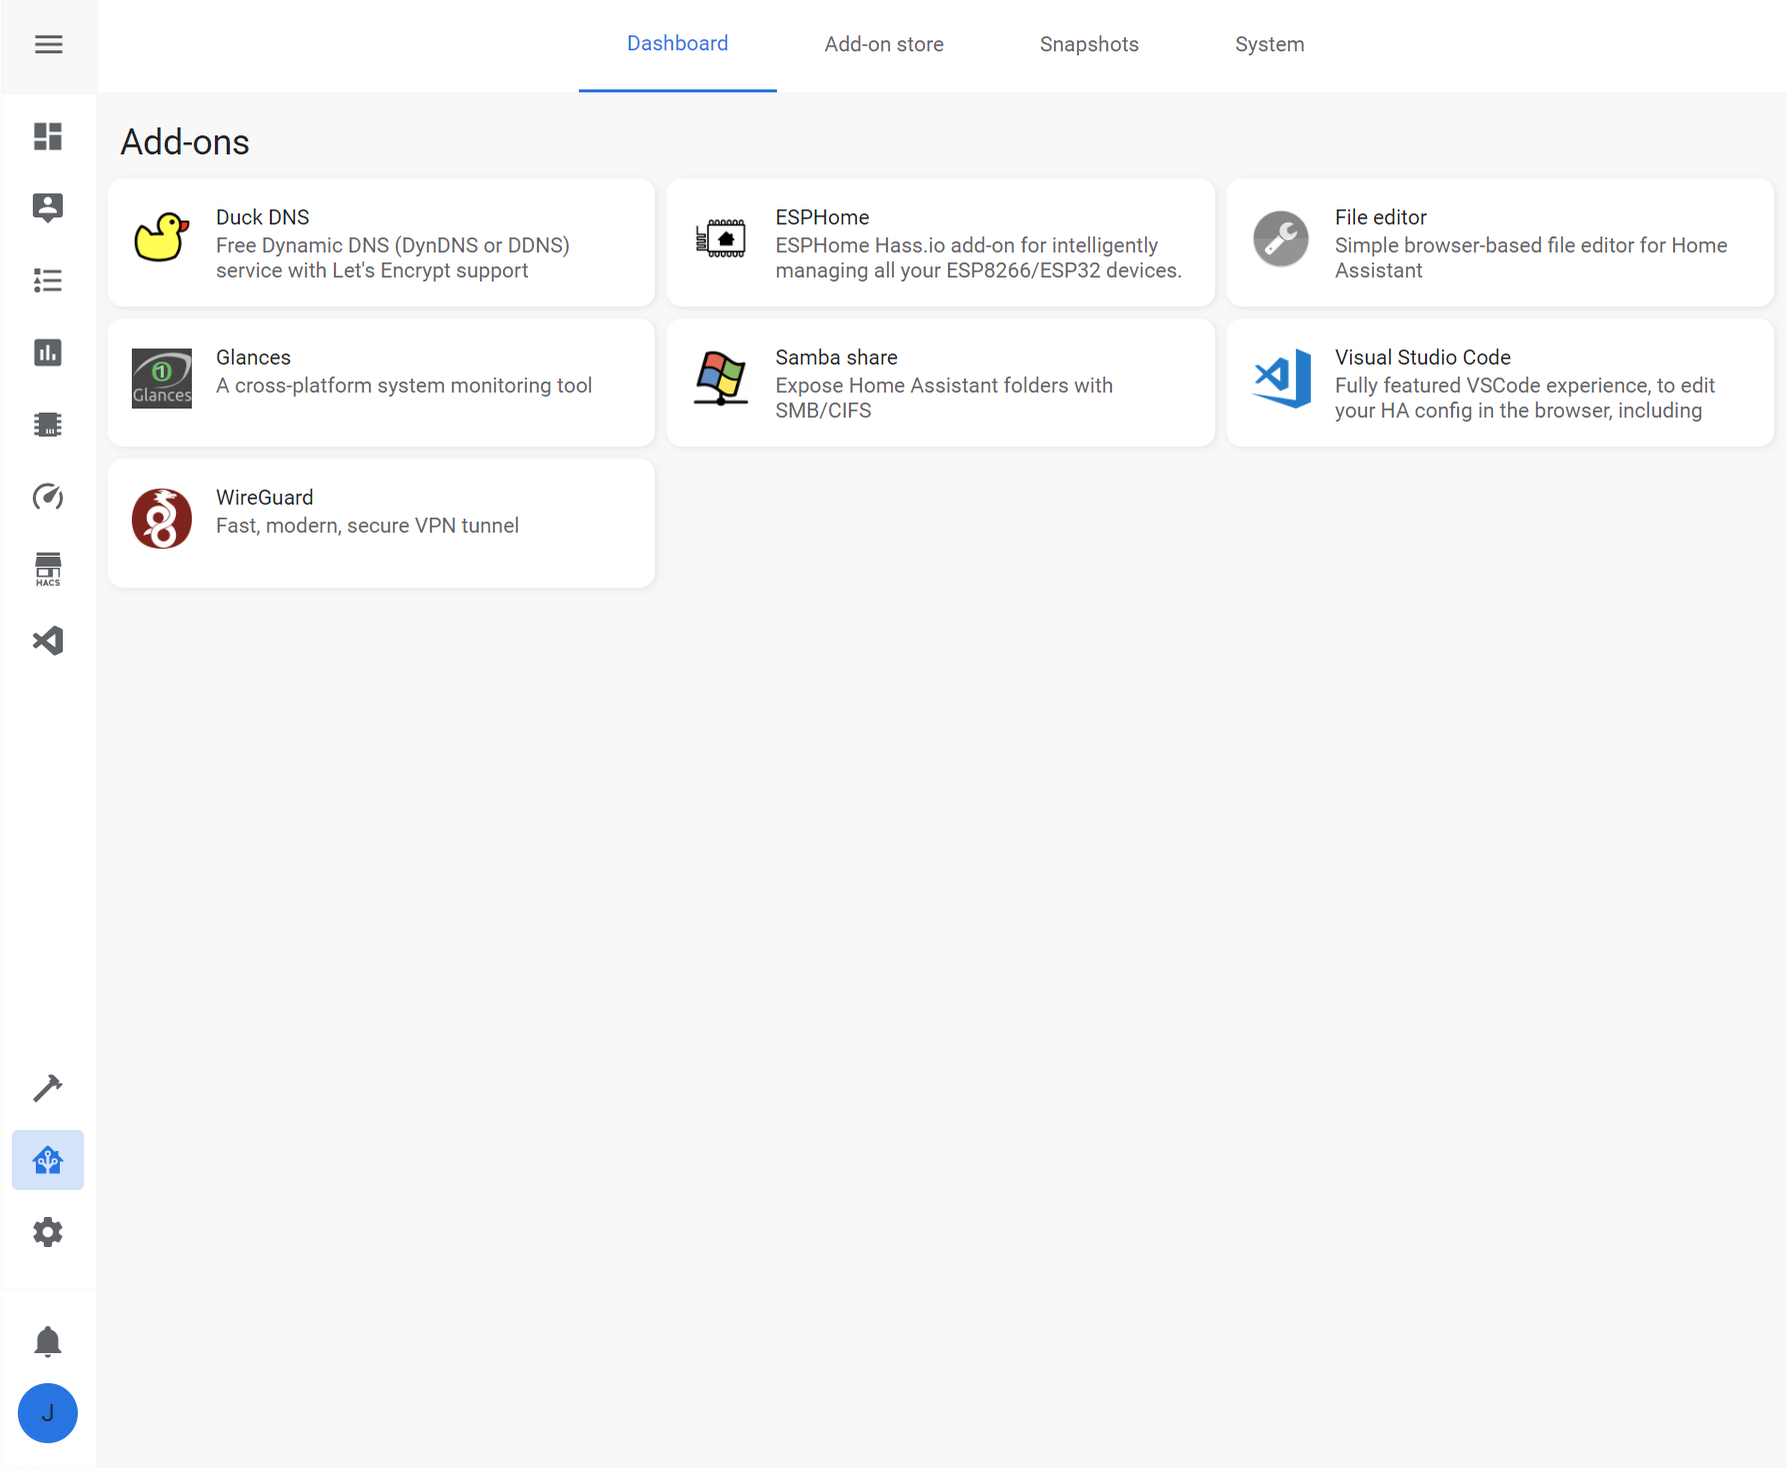Click the Duck DNS duck icon
The image size is (1787, 1469).
pyautogui.click(x=162, y=237)
